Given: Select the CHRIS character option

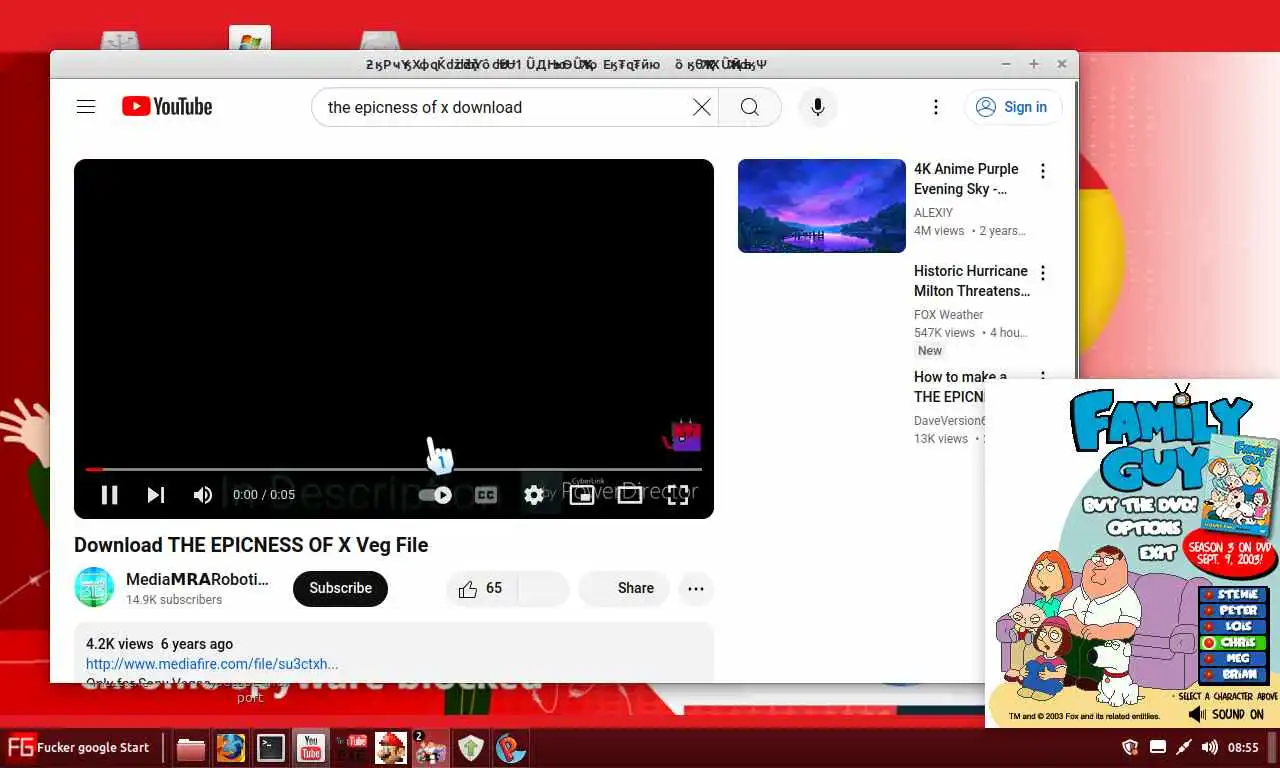Looking at the screenshot, I should pyautogui.click(x=1232, y=642).
